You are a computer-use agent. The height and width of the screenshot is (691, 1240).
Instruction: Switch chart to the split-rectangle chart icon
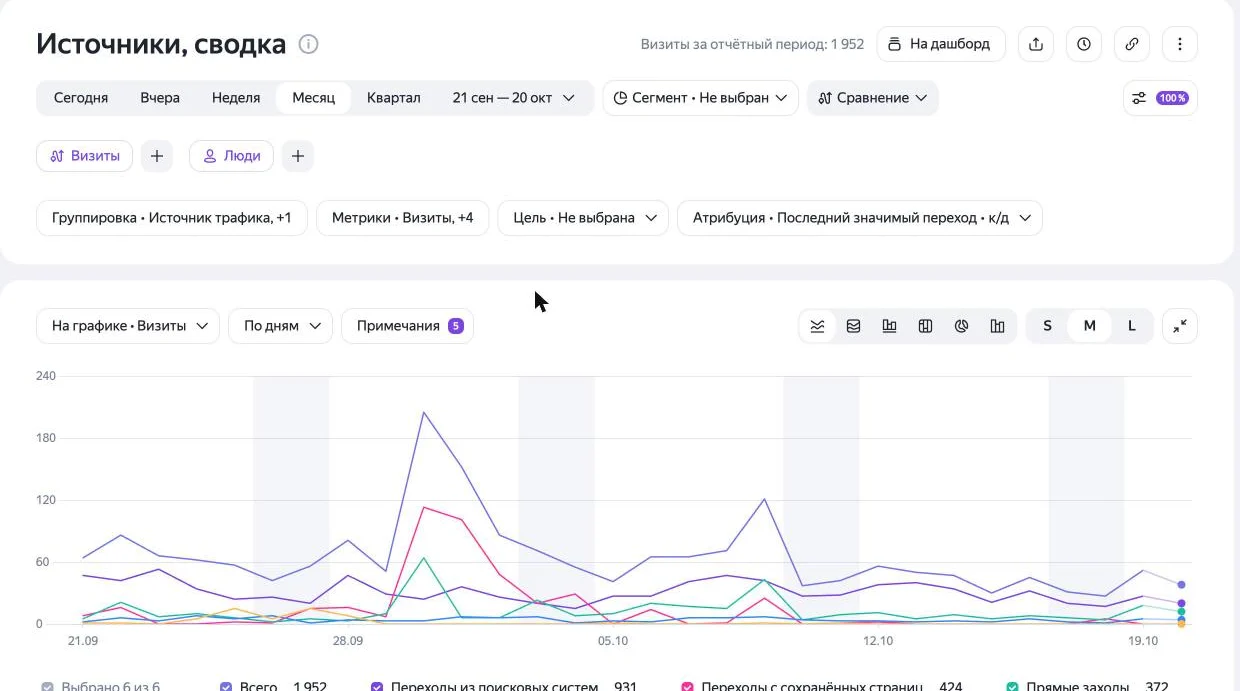925,326
